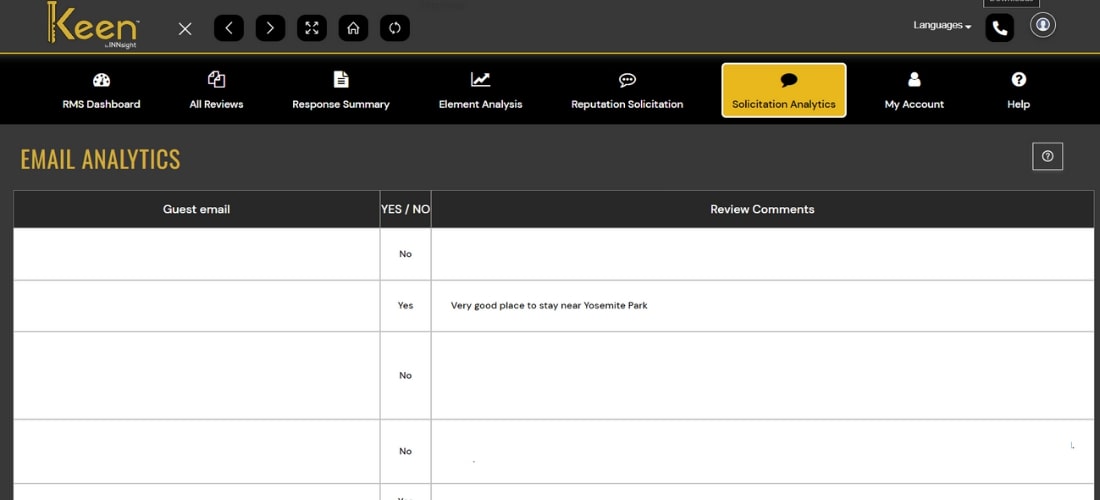The width and height of the screenshot is (1100, 500).
Task: Close the viewer with the X icon
Action: point(185,28)
